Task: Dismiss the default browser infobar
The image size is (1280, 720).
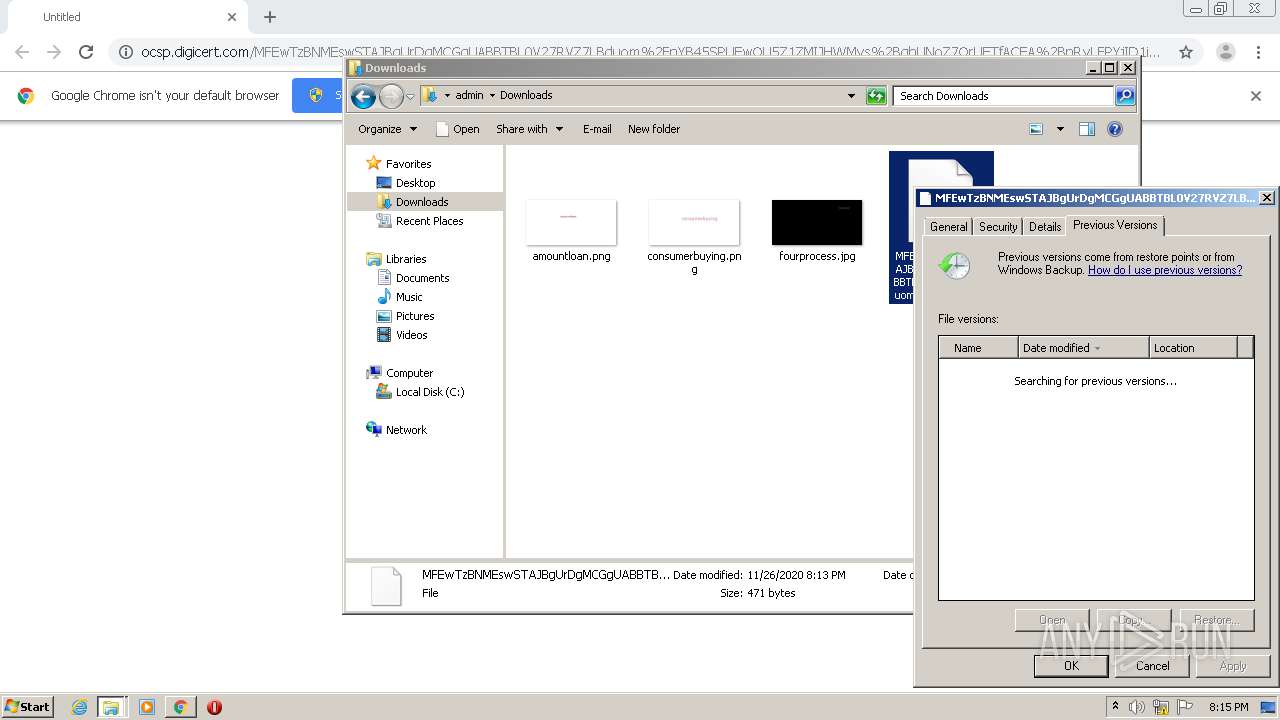Action: [x=1256, y=96]
